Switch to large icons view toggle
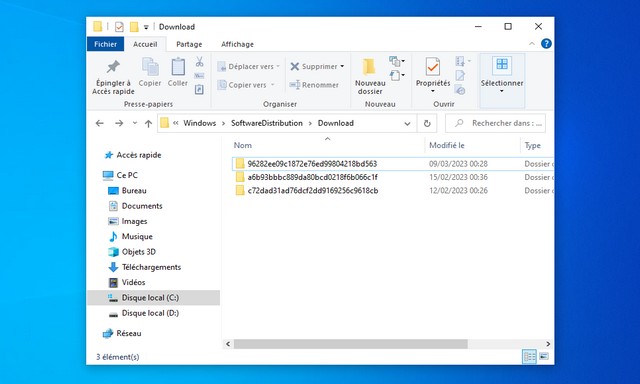 click(544, 356)
